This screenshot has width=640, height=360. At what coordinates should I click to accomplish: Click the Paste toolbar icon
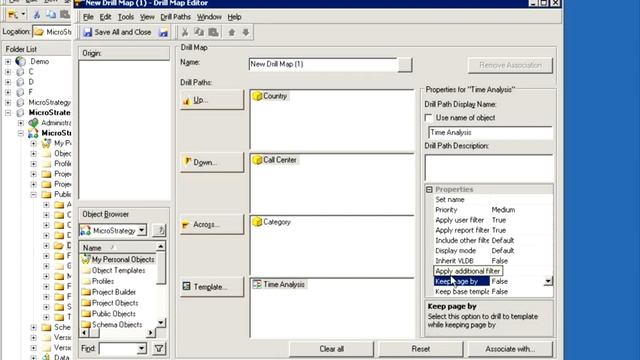tap(213, 32)
